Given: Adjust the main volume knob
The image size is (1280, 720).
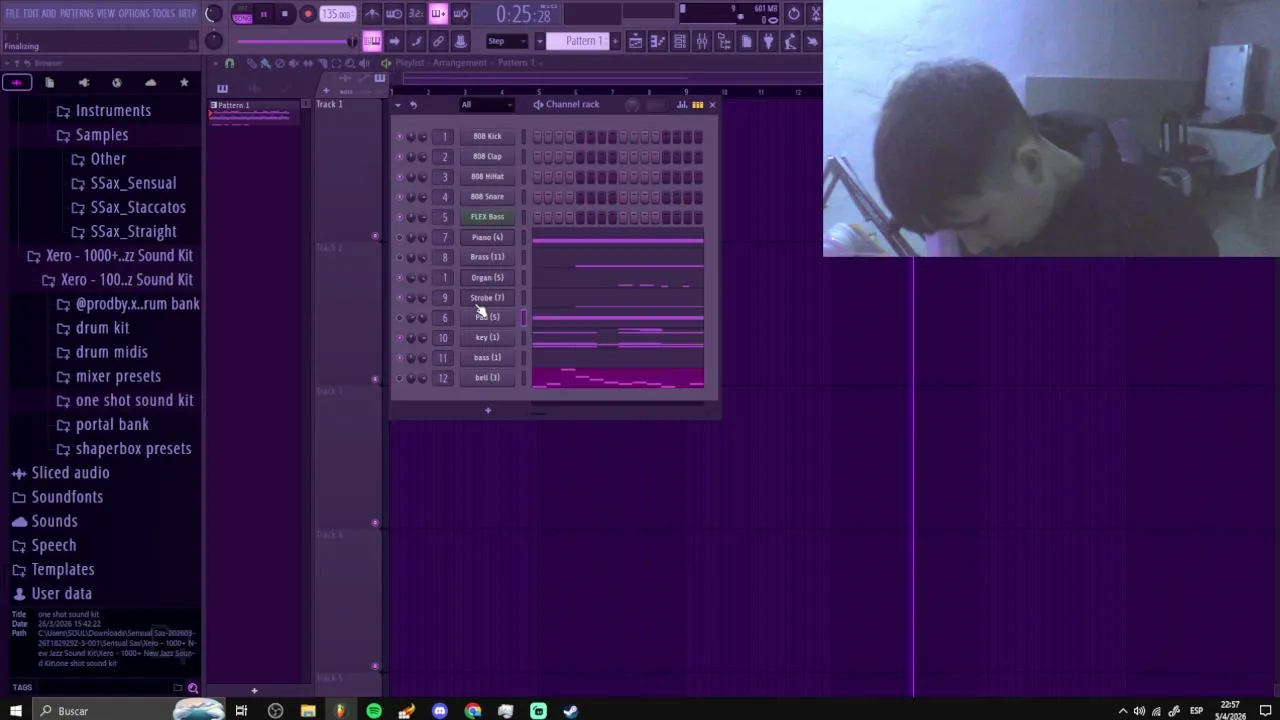Looking at the screenshot, I should pyautogui.click(x=213, y=14).
